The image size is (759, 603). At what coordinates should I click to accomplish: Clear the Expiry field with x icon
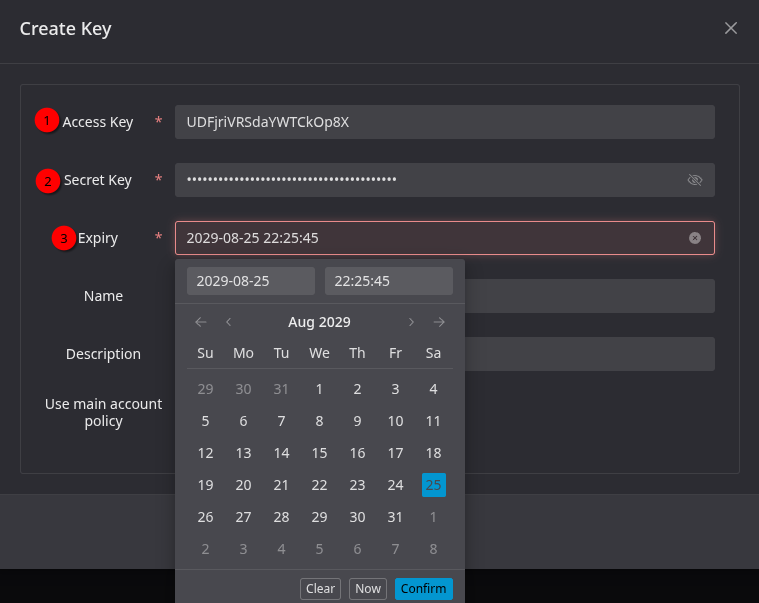[x=695, y=238]
